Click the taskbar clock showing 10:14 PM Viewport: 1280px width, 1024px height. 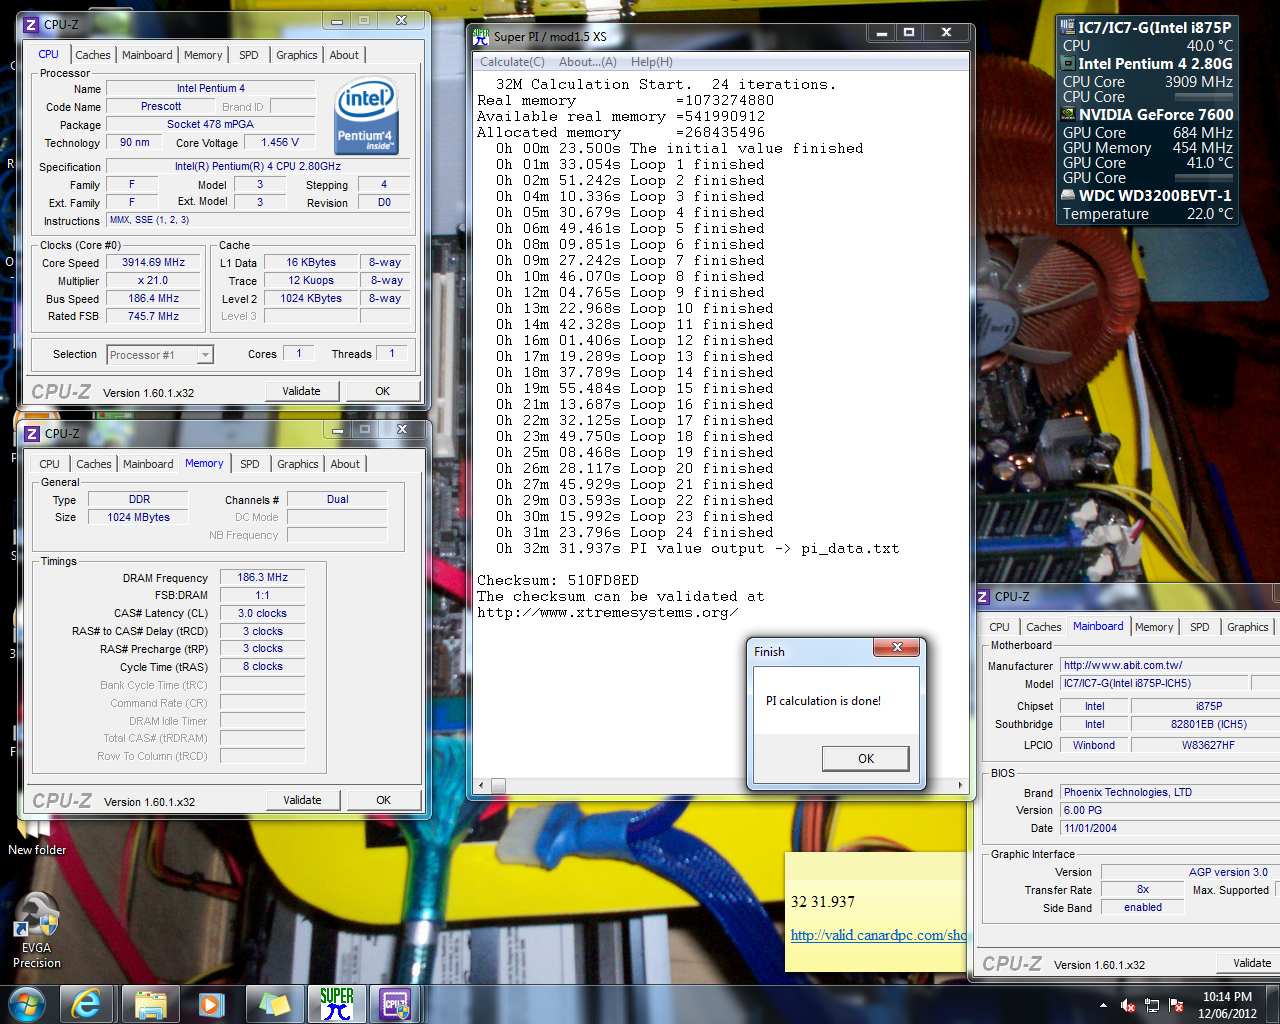coord(1227,1005)
